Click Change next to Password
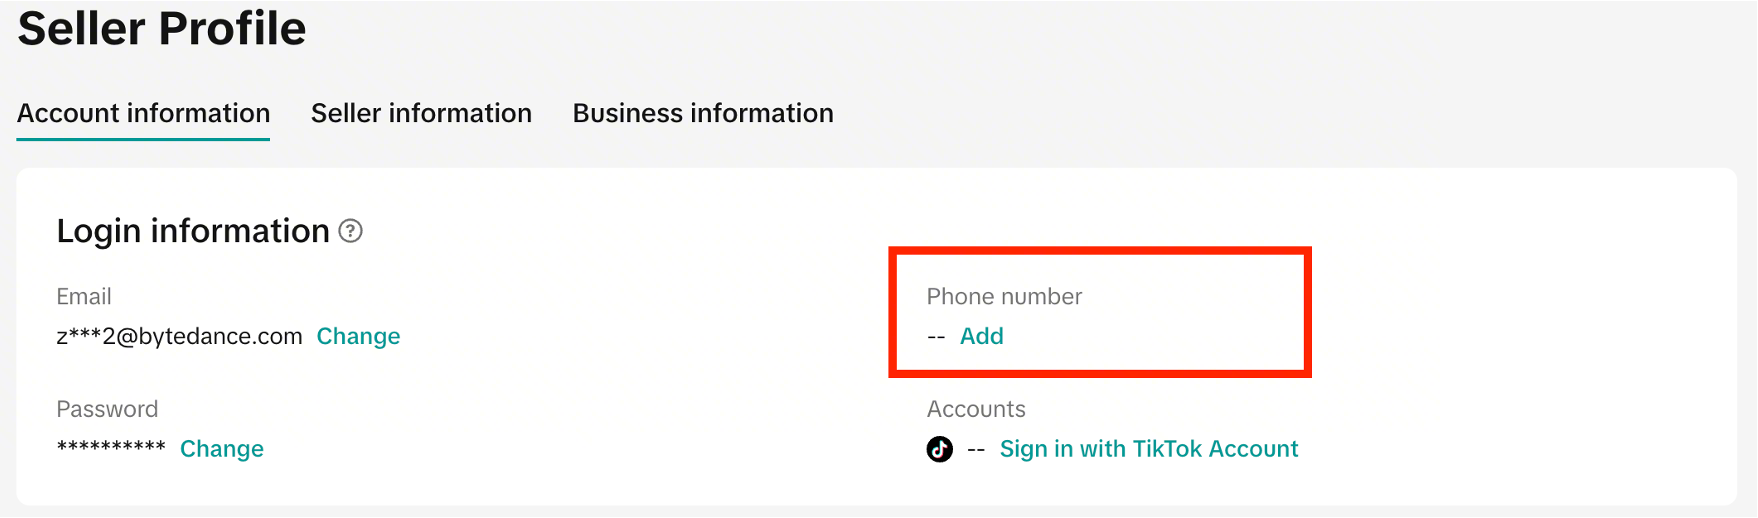This screenshot has height=518, width=1758. click(222, 449)
